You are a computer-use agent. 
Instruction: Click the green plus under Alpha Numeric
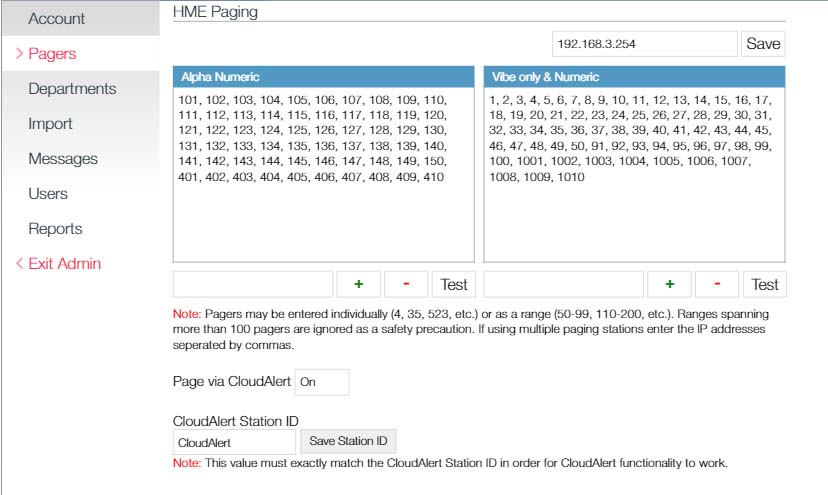pyautogui.click(x=358, y=284)
